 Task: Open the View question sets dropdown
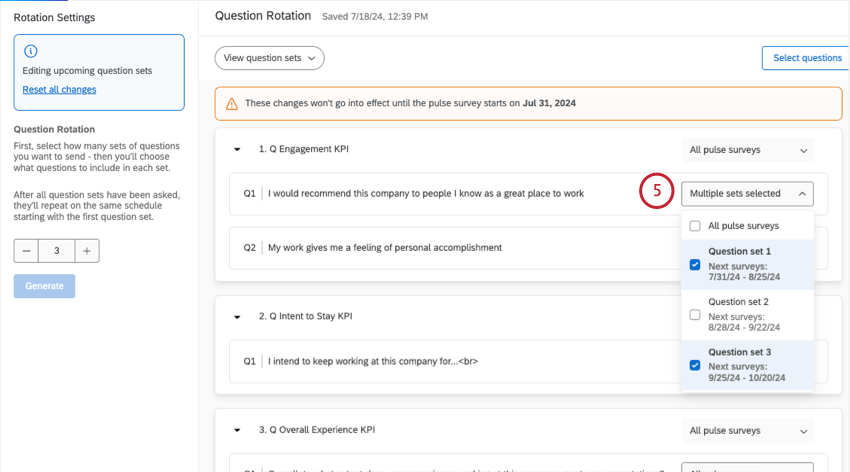click(269, 58)
